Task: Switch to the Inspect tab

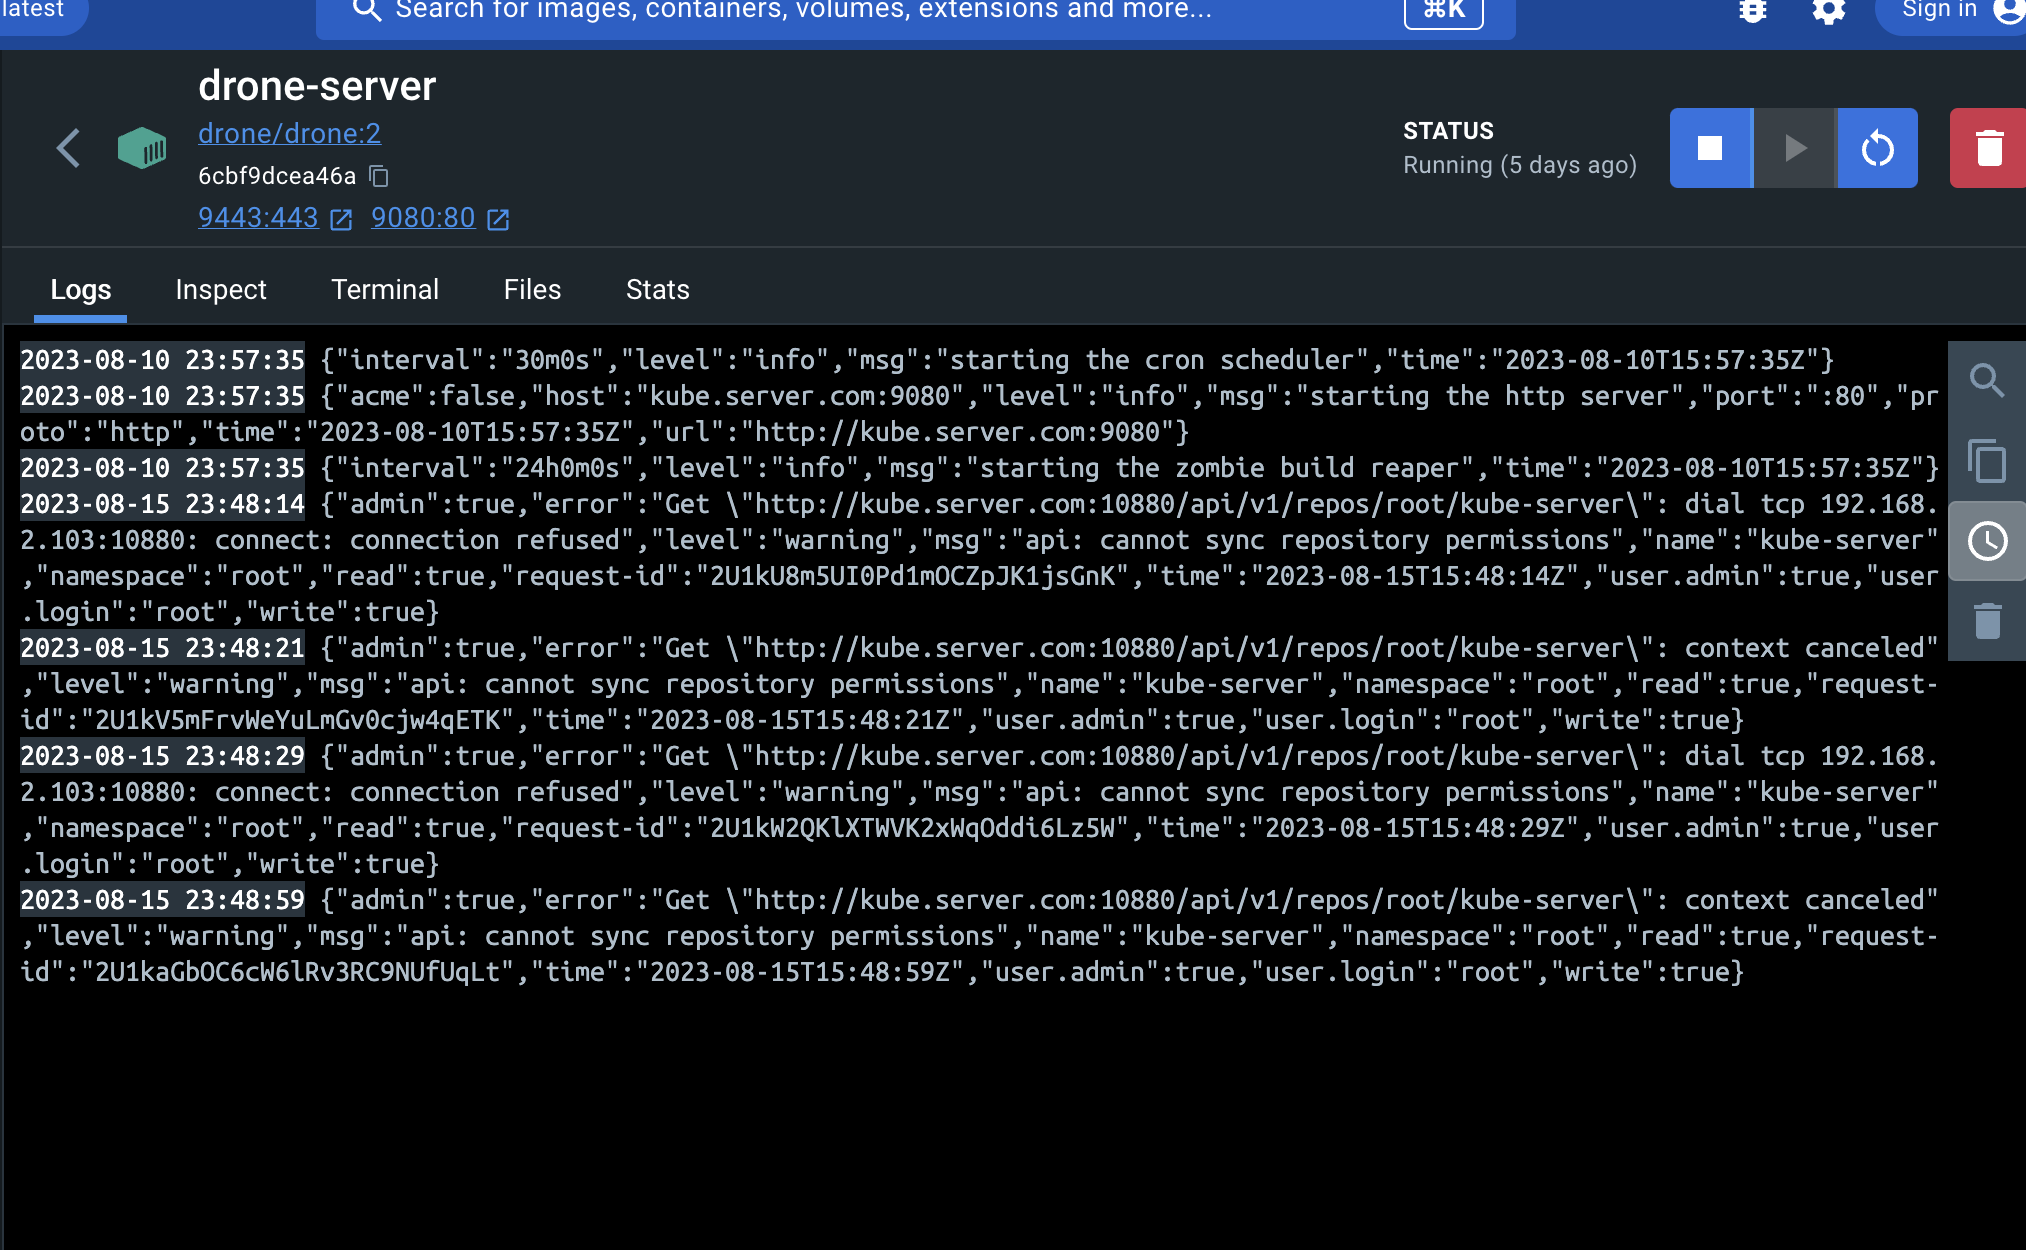Action: pos(221,290)
